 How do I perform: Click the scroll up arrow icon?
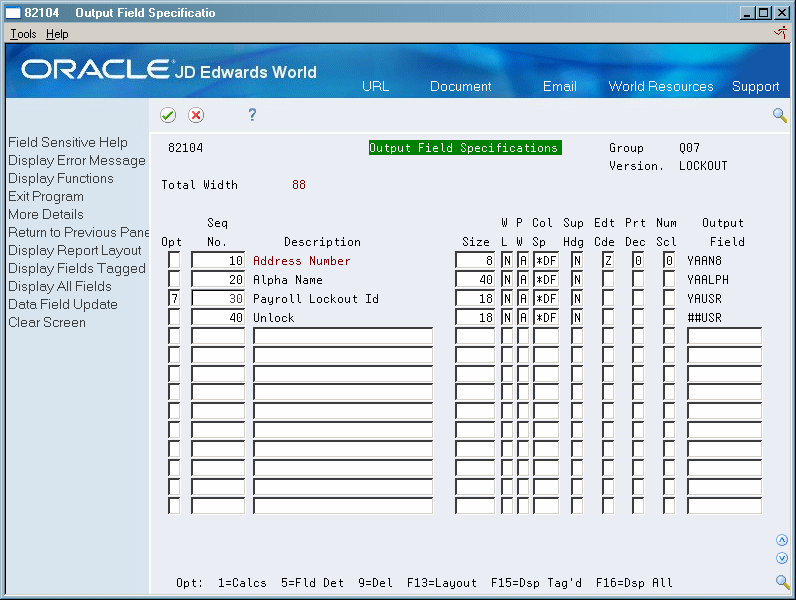[x=782, y=540]
